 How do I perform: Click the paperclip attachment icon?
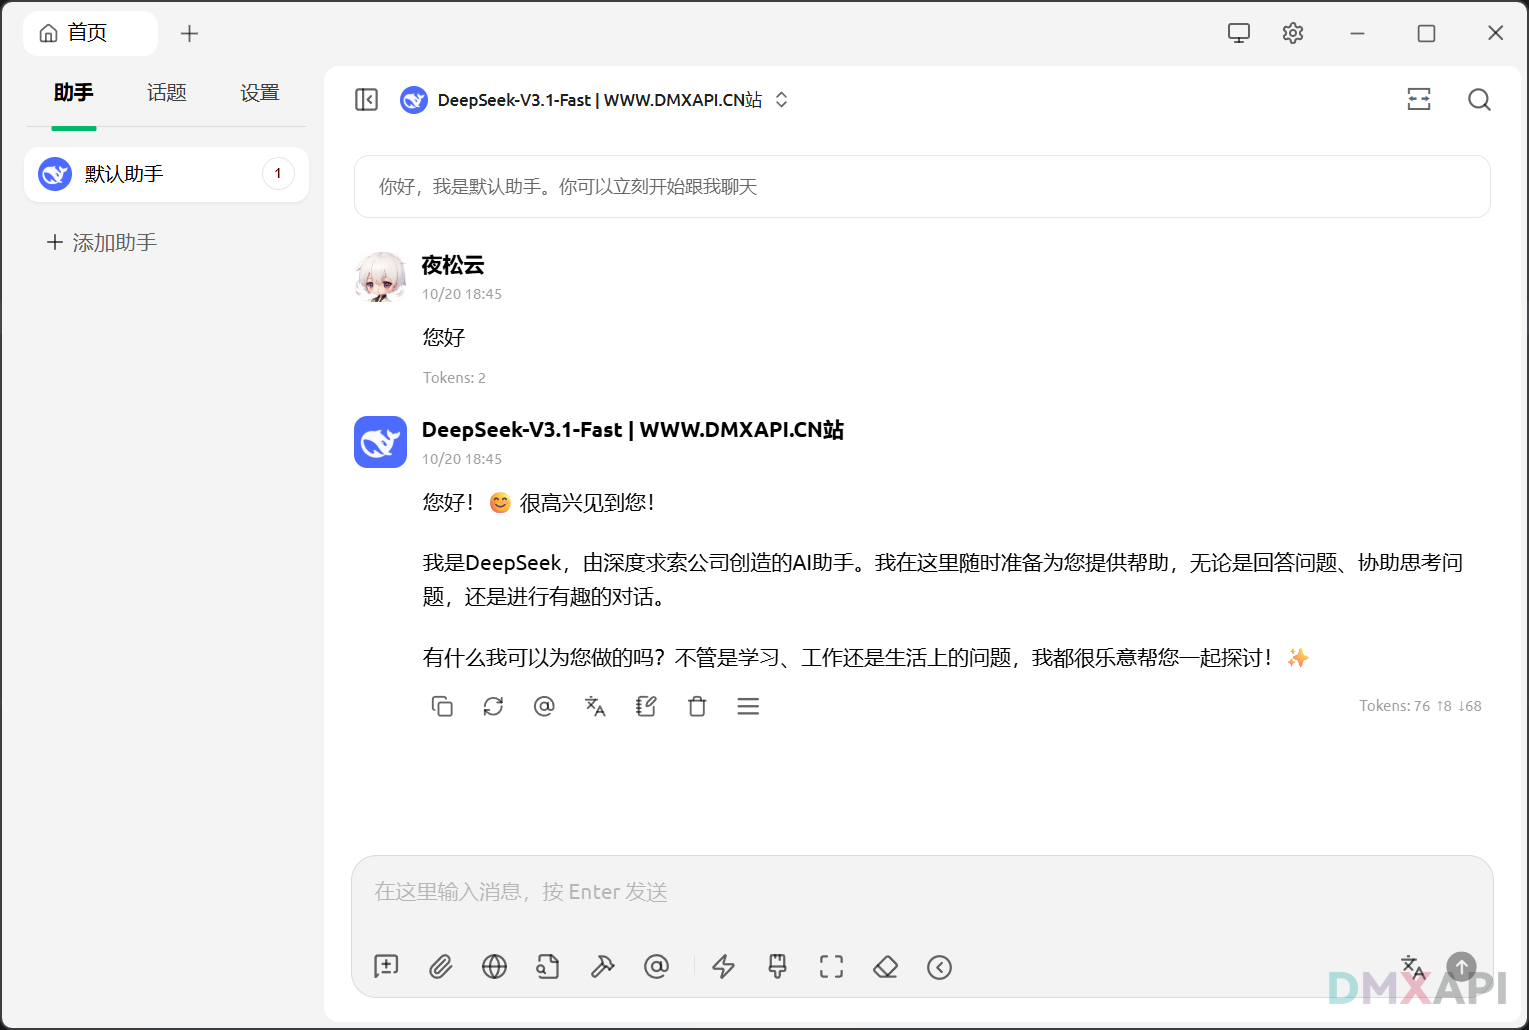(x=440, y=967)
